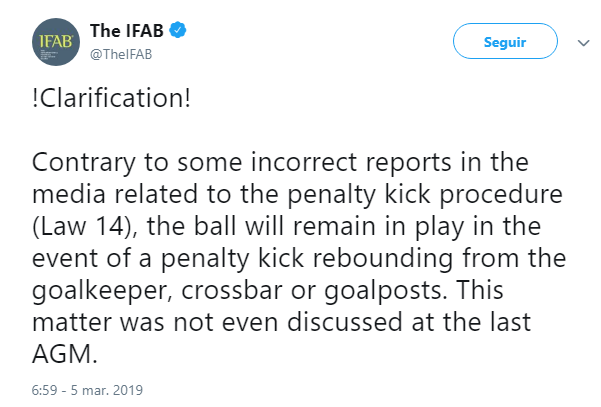Follow the account with Seguir button

click(x=505, y=41)
